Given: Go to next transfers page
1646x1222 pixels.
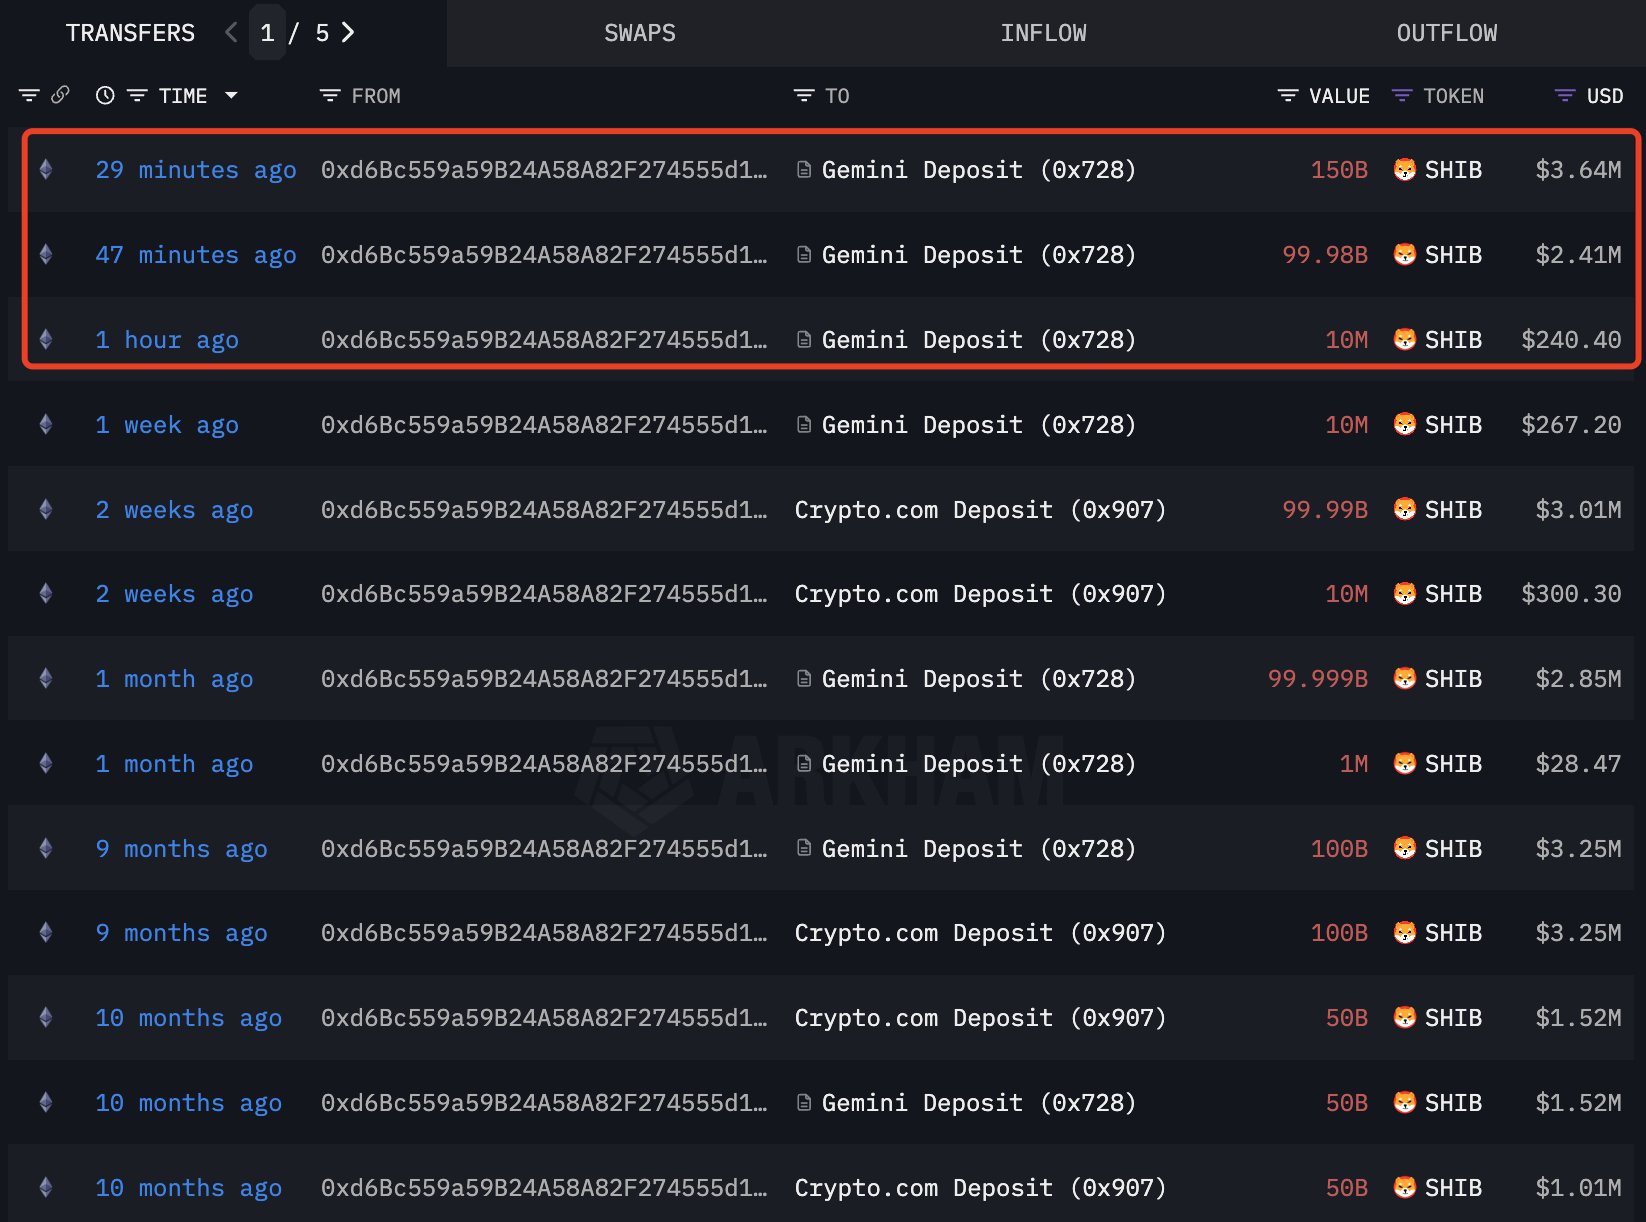Looking at the screenshot, I should pos(348,33).
